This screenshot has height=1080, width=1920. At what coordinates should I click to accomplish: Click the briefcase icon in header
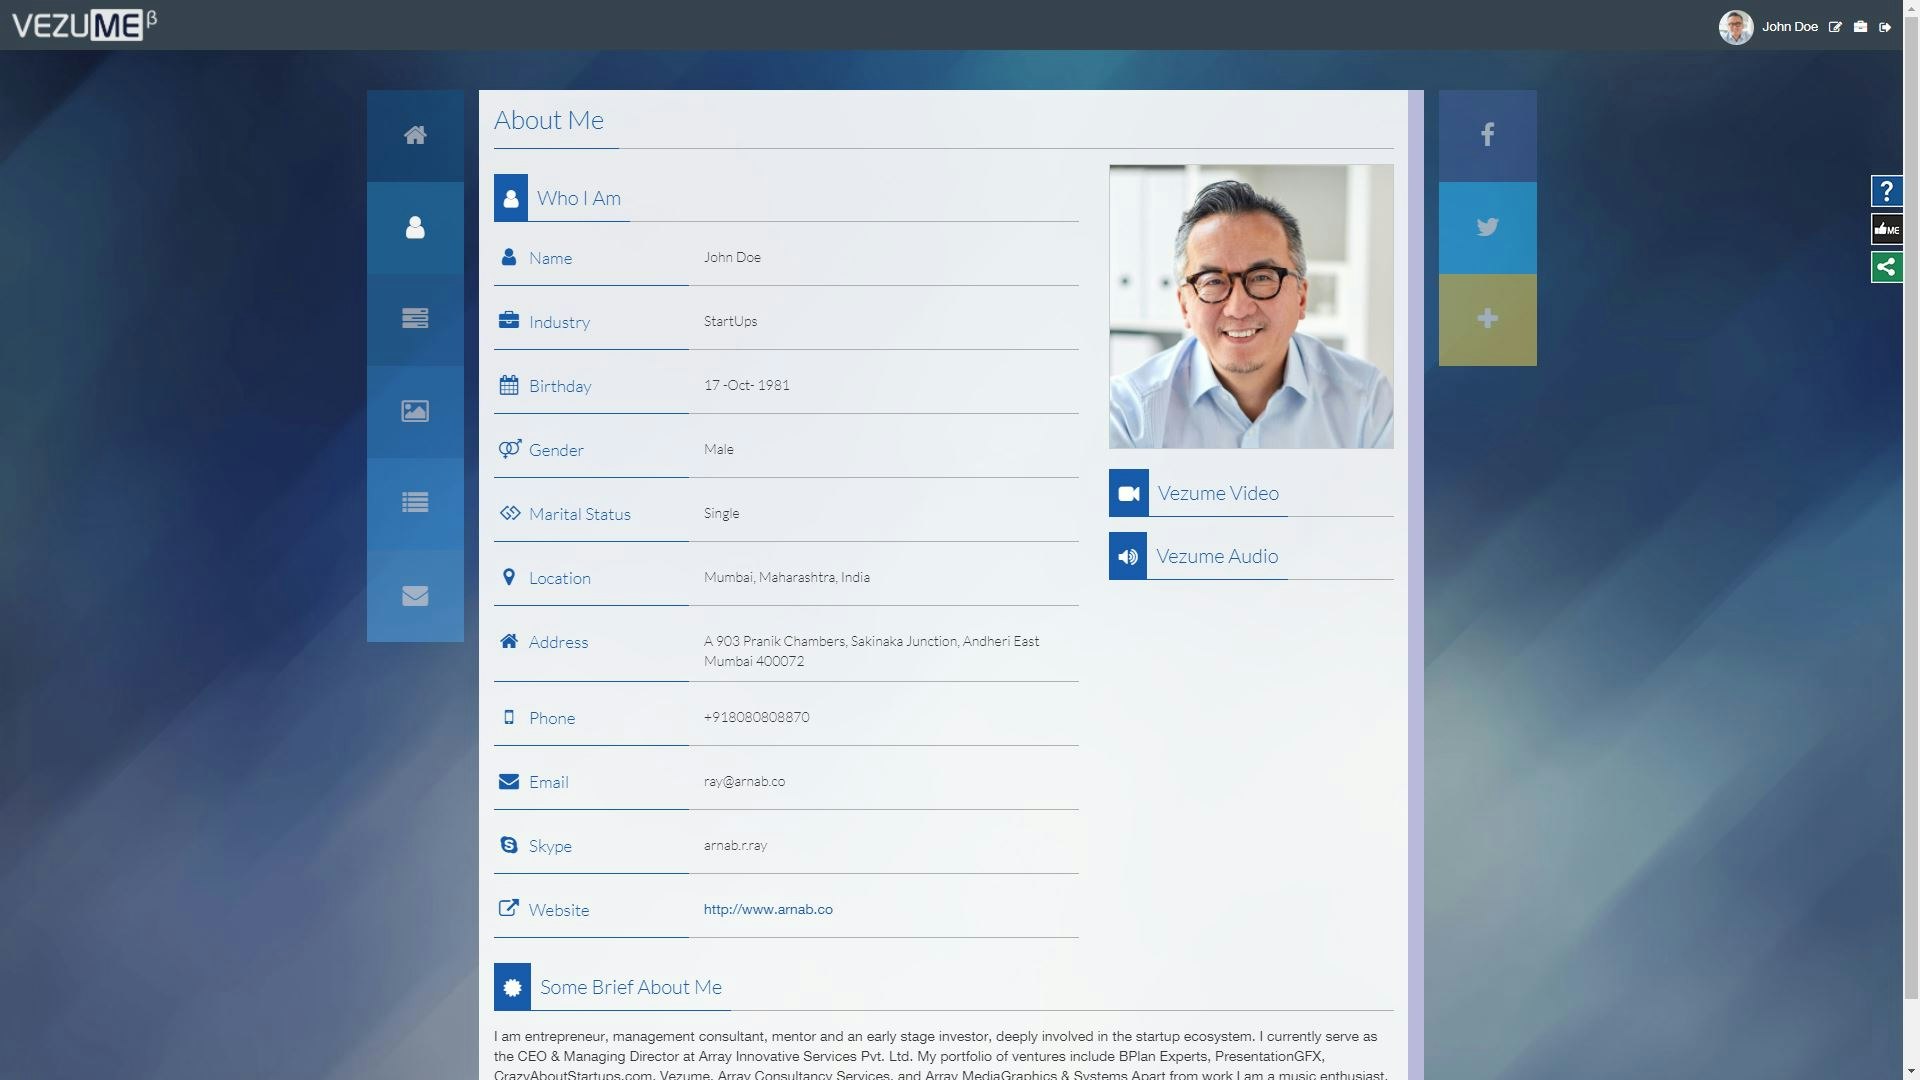coord(1860,27)
